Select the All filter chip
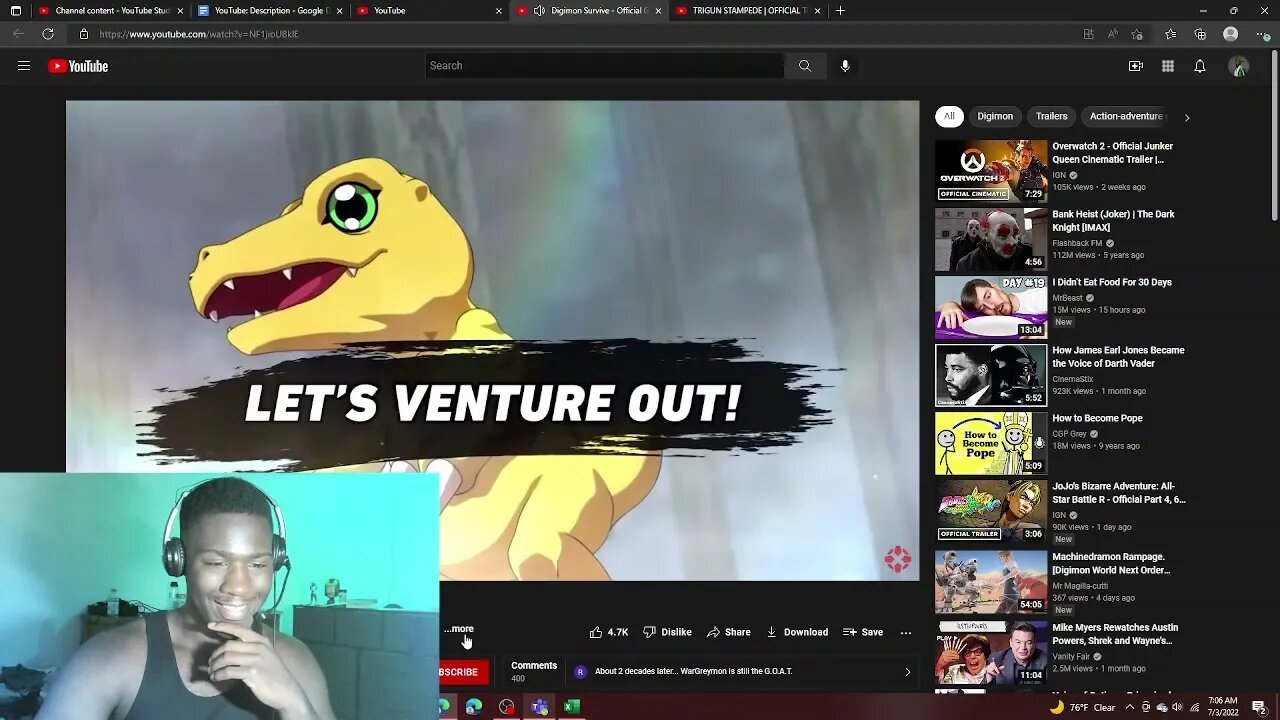The height and width of the screenshot is (720, 1280). pyautogui.click(x=949, y=116)
